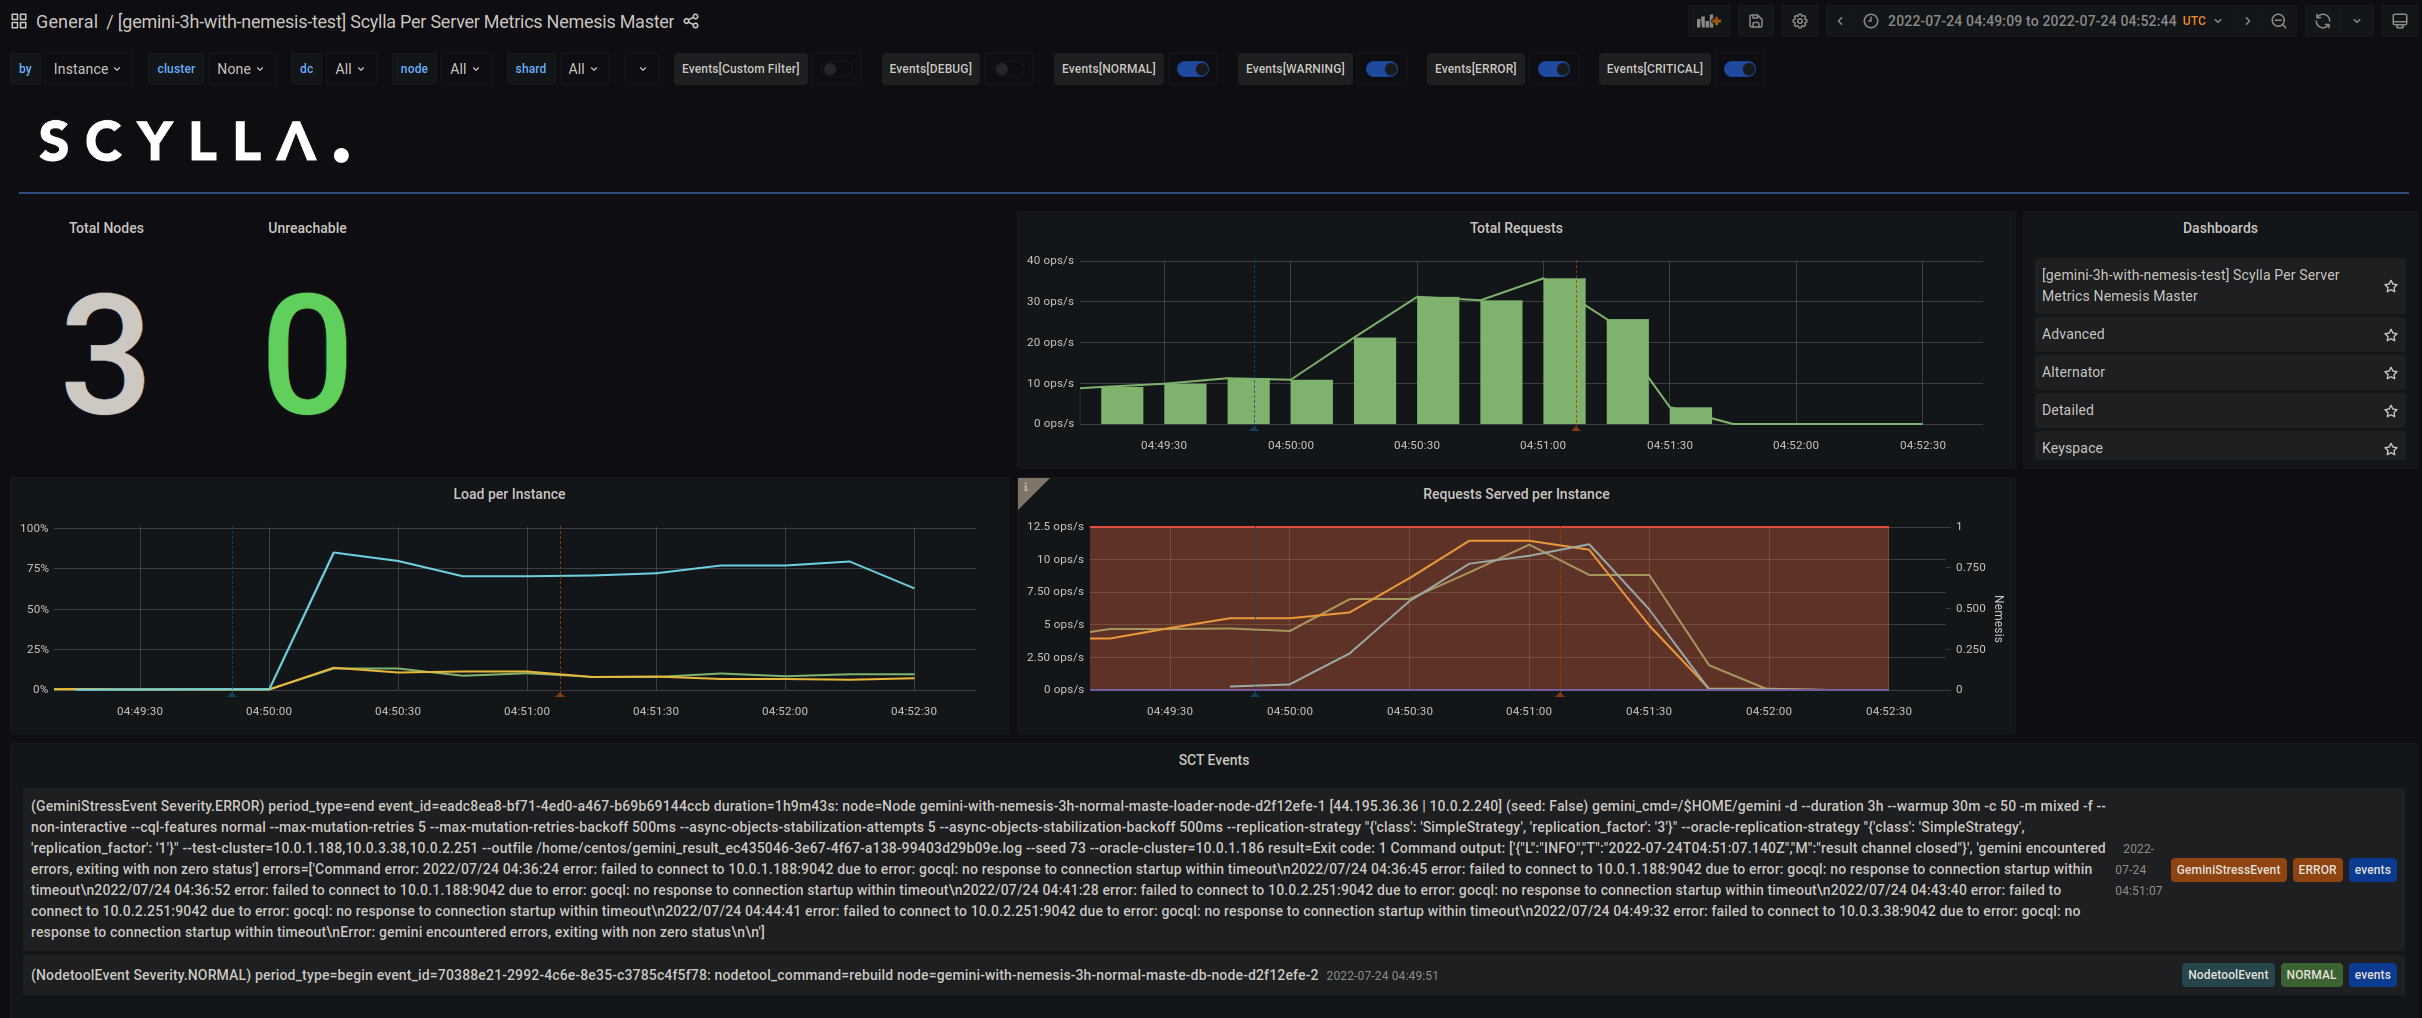This screenshot has height=1018, width=2422.
Task: Disable Events[NORMAL] switch
Action: coord(1193,69)
